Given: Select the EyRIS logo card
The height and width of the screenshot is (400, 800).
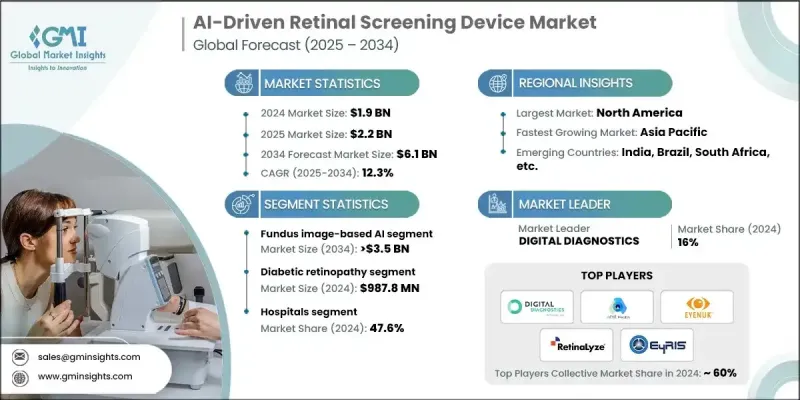Looking at the screenshot, I should tap(656, 345).
